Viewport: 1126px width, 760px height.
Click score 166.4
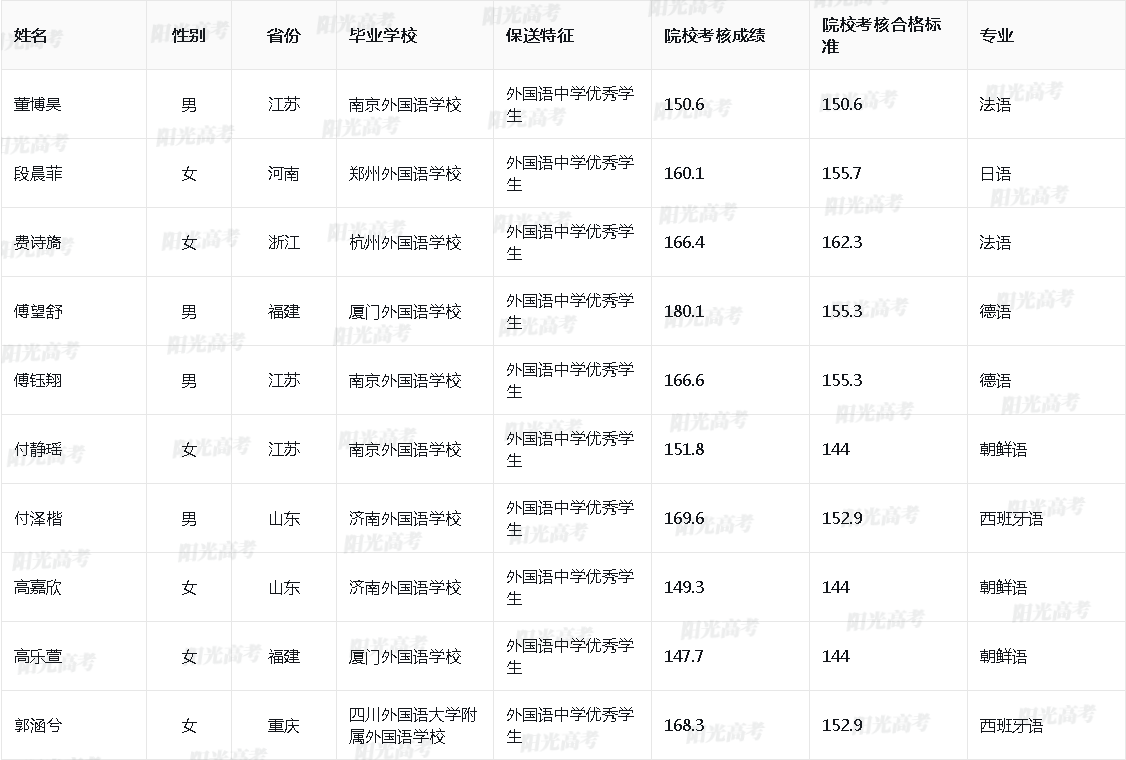pyautogui.click(x=684, y=242)
